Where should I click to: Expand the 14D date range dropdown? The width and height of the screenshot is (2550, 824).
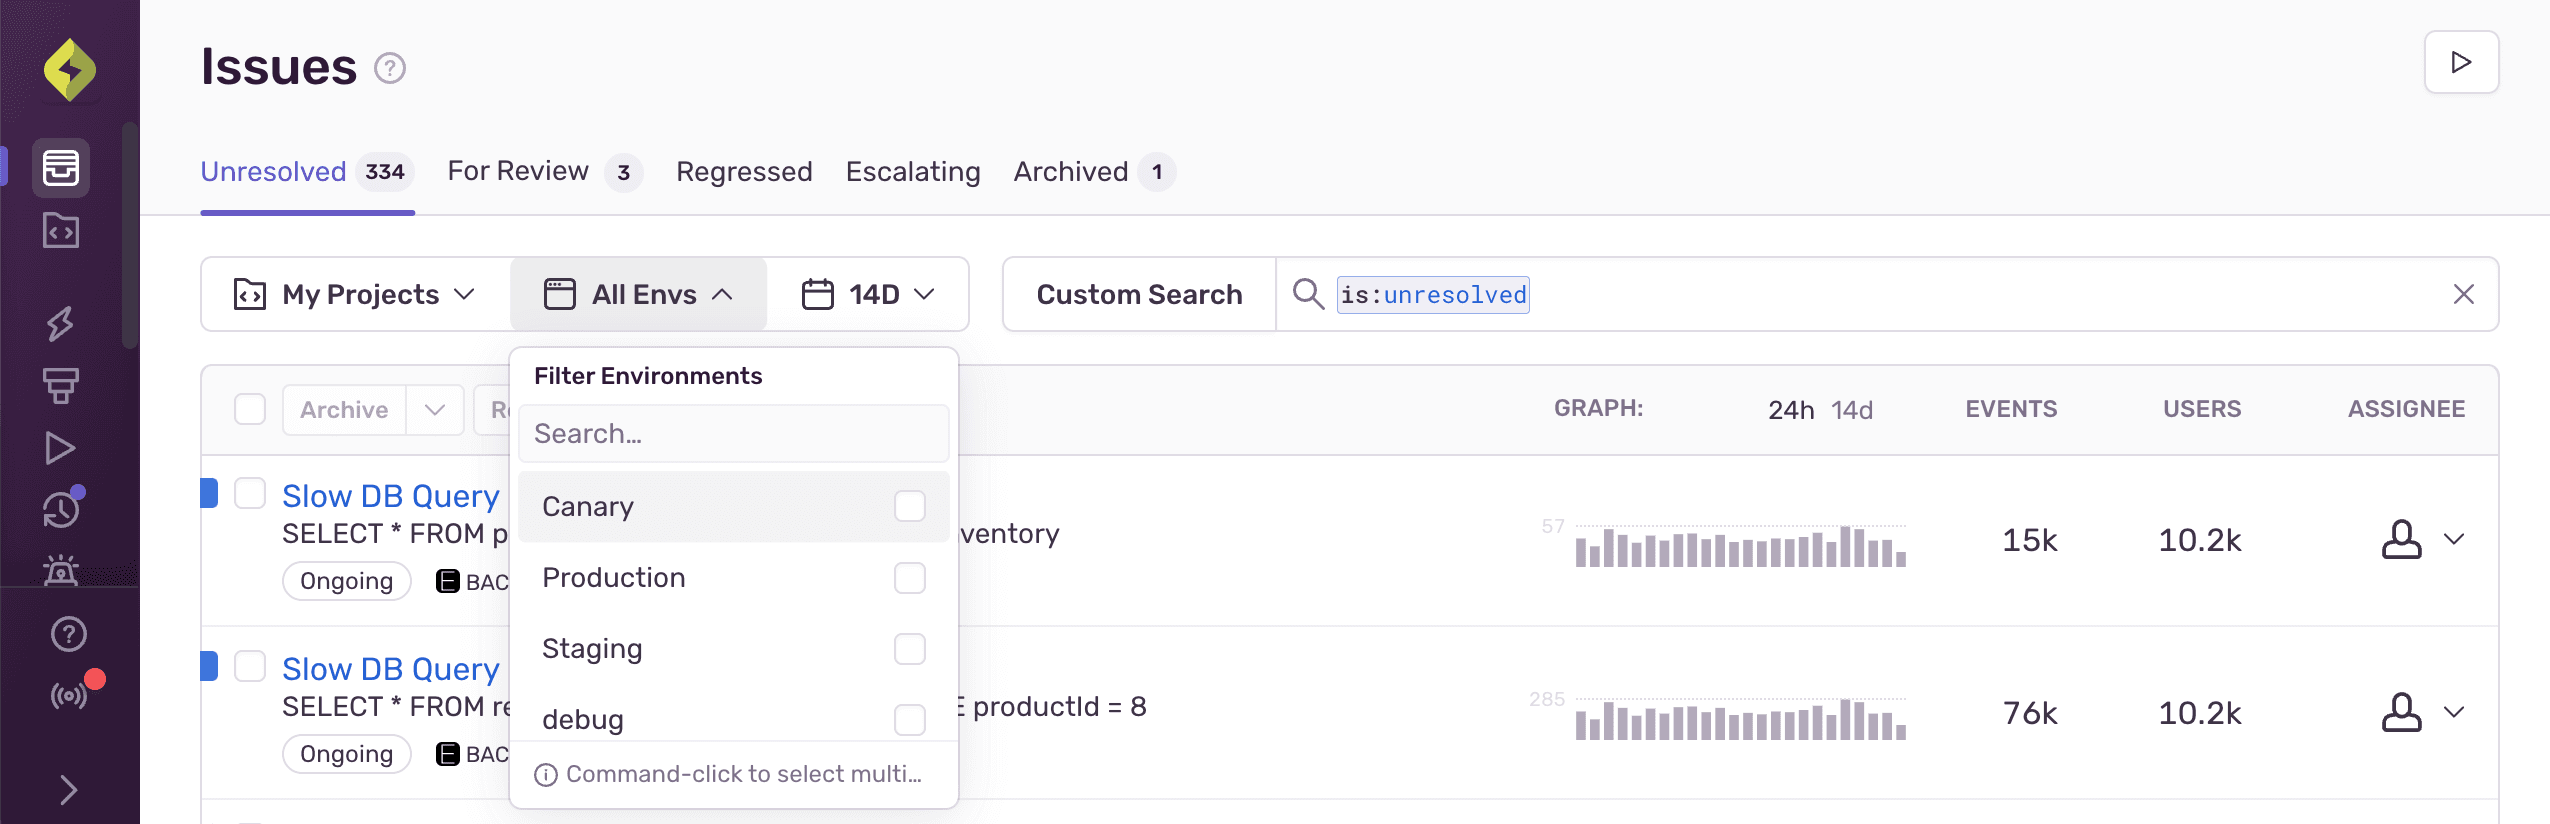pos(868,295)
